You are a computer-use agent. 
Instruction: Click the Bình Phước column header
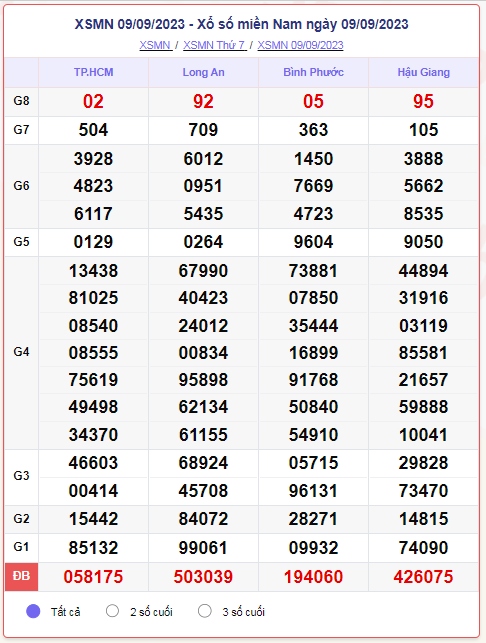click(x=313, y=72)
